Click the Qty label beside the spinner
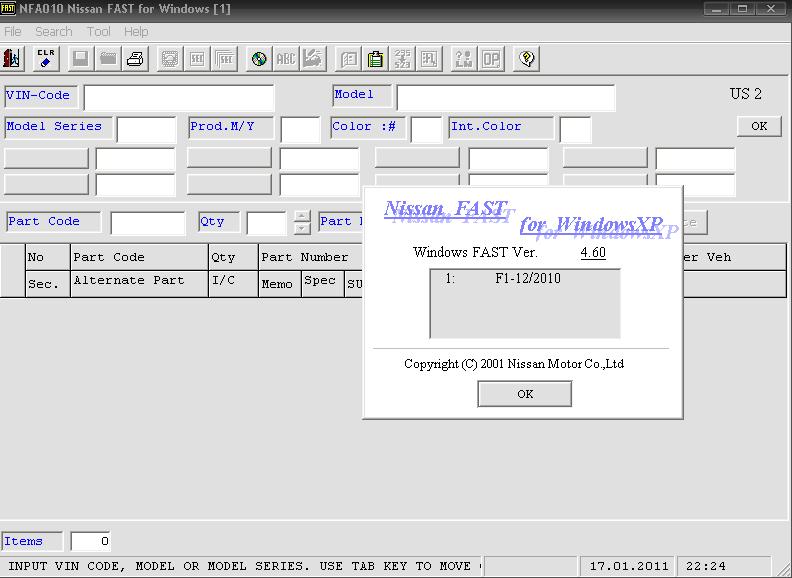Viewport: 792px width, 578px height. coord(219,222)
